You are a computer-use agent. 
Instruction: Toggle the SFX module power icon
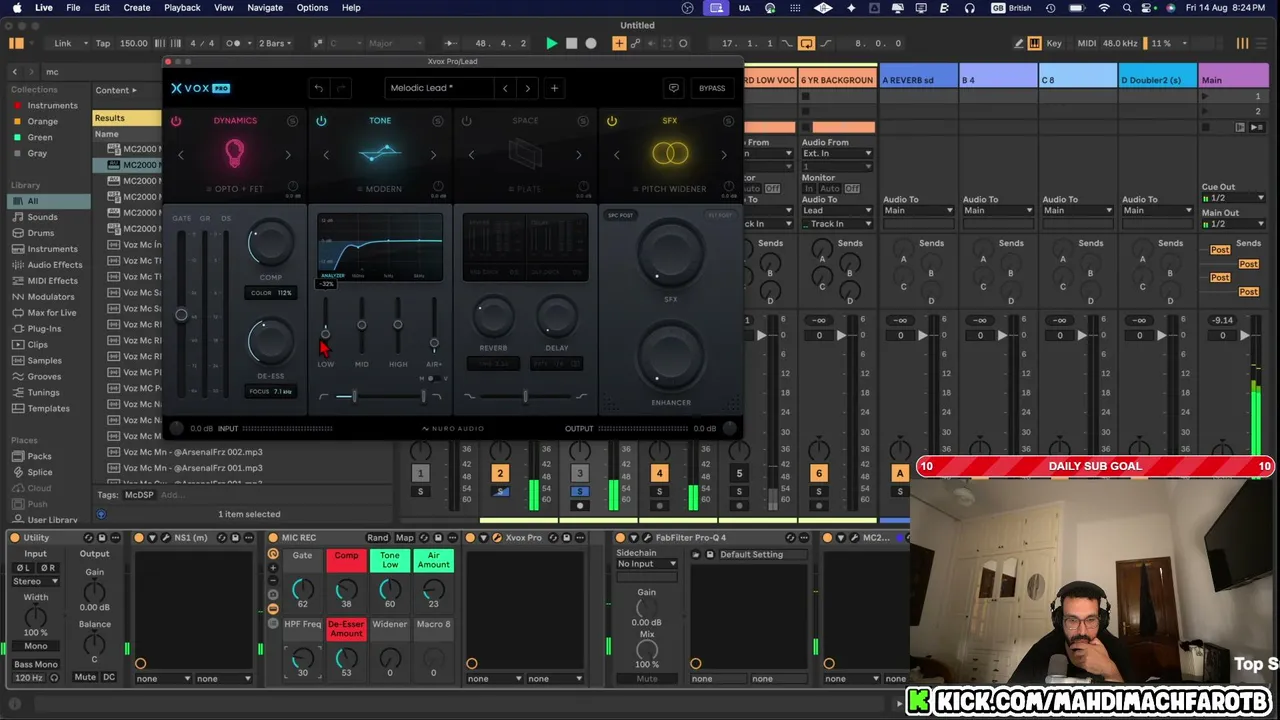coord(611,121)
